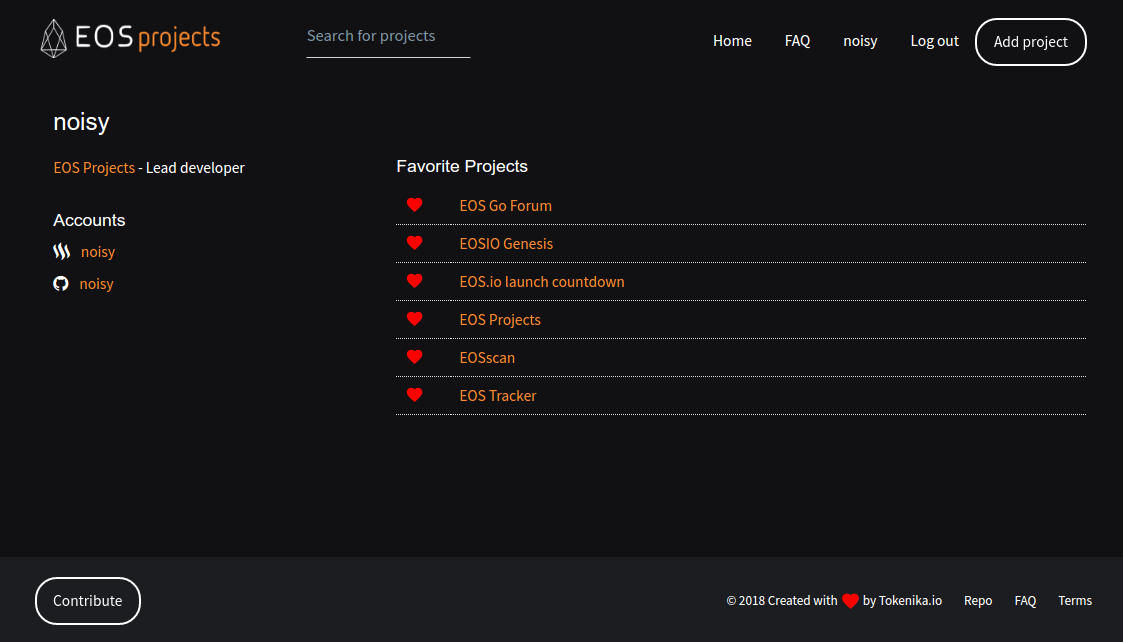Click the 2018 Created with text
This screenshot has width=1123, height=642.
tap(782, 600)
